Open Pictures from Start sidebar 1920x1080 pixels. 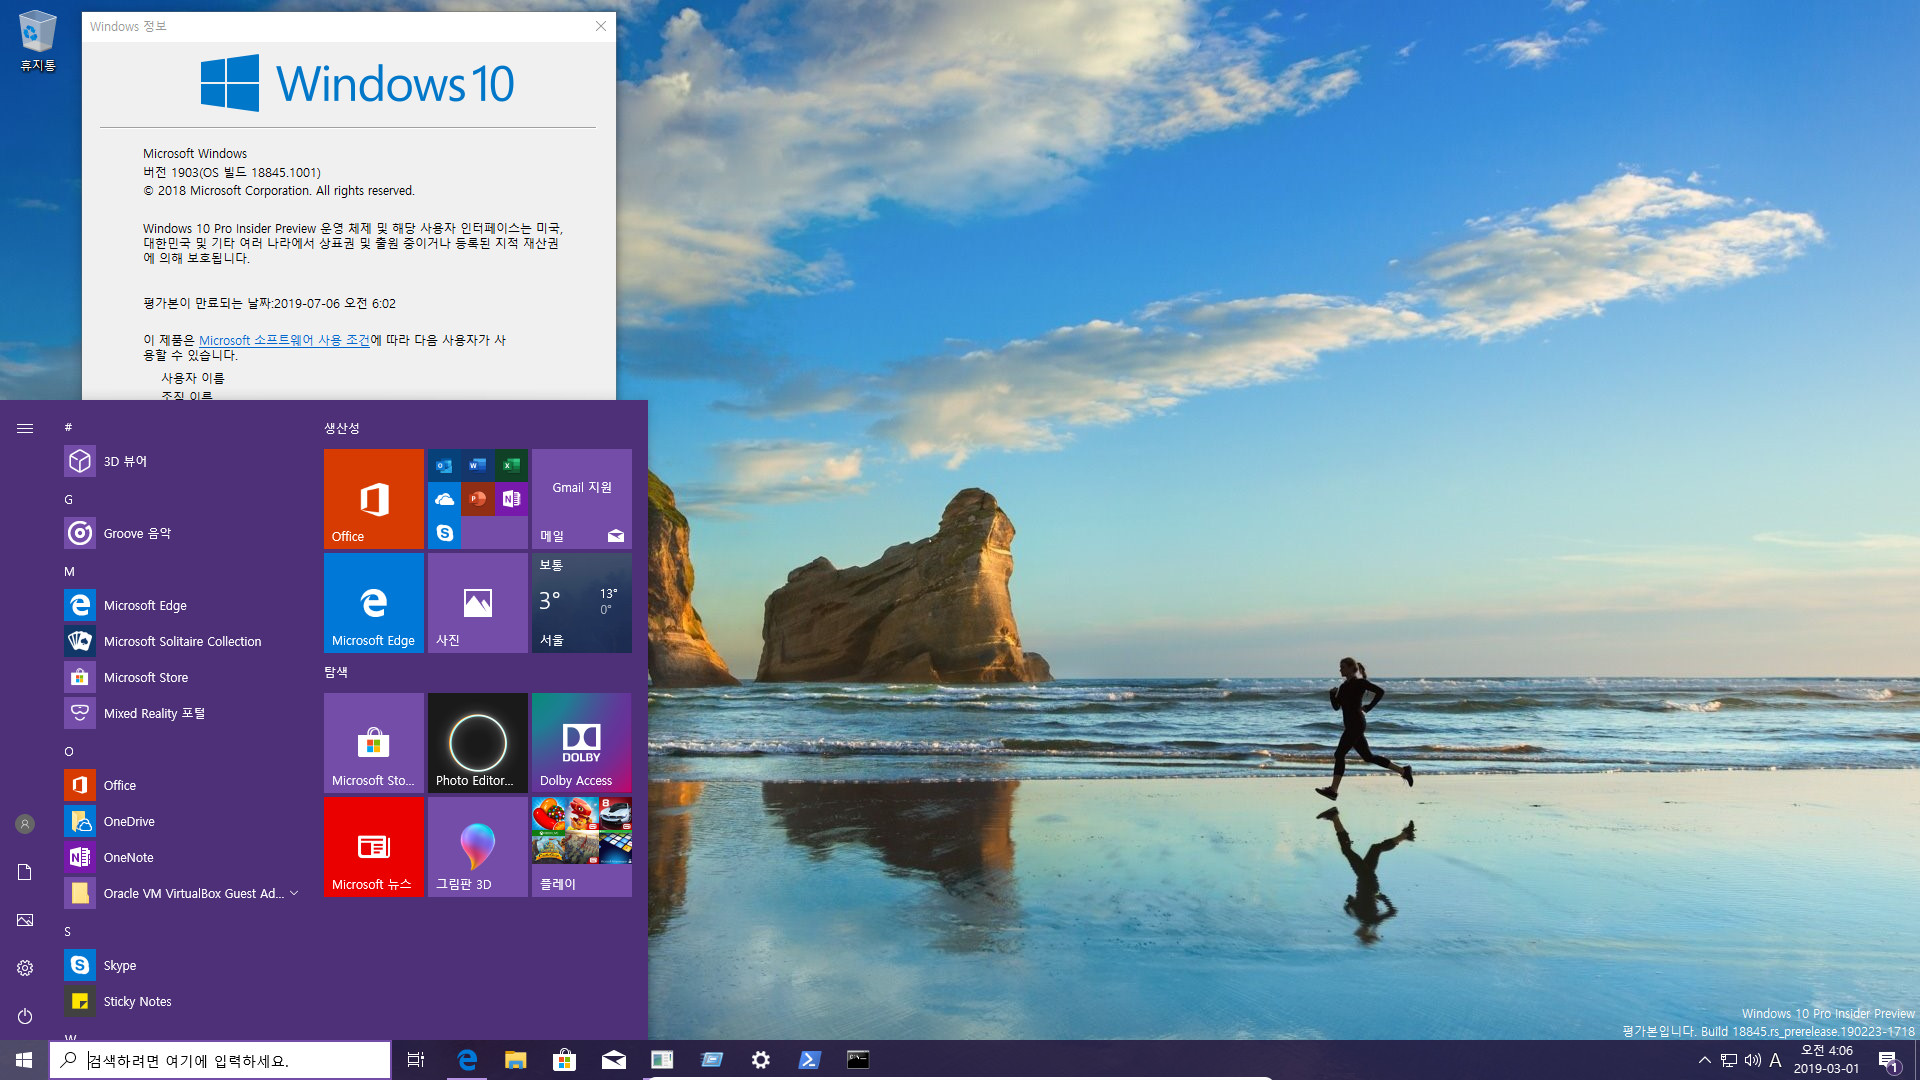point(25,920)
